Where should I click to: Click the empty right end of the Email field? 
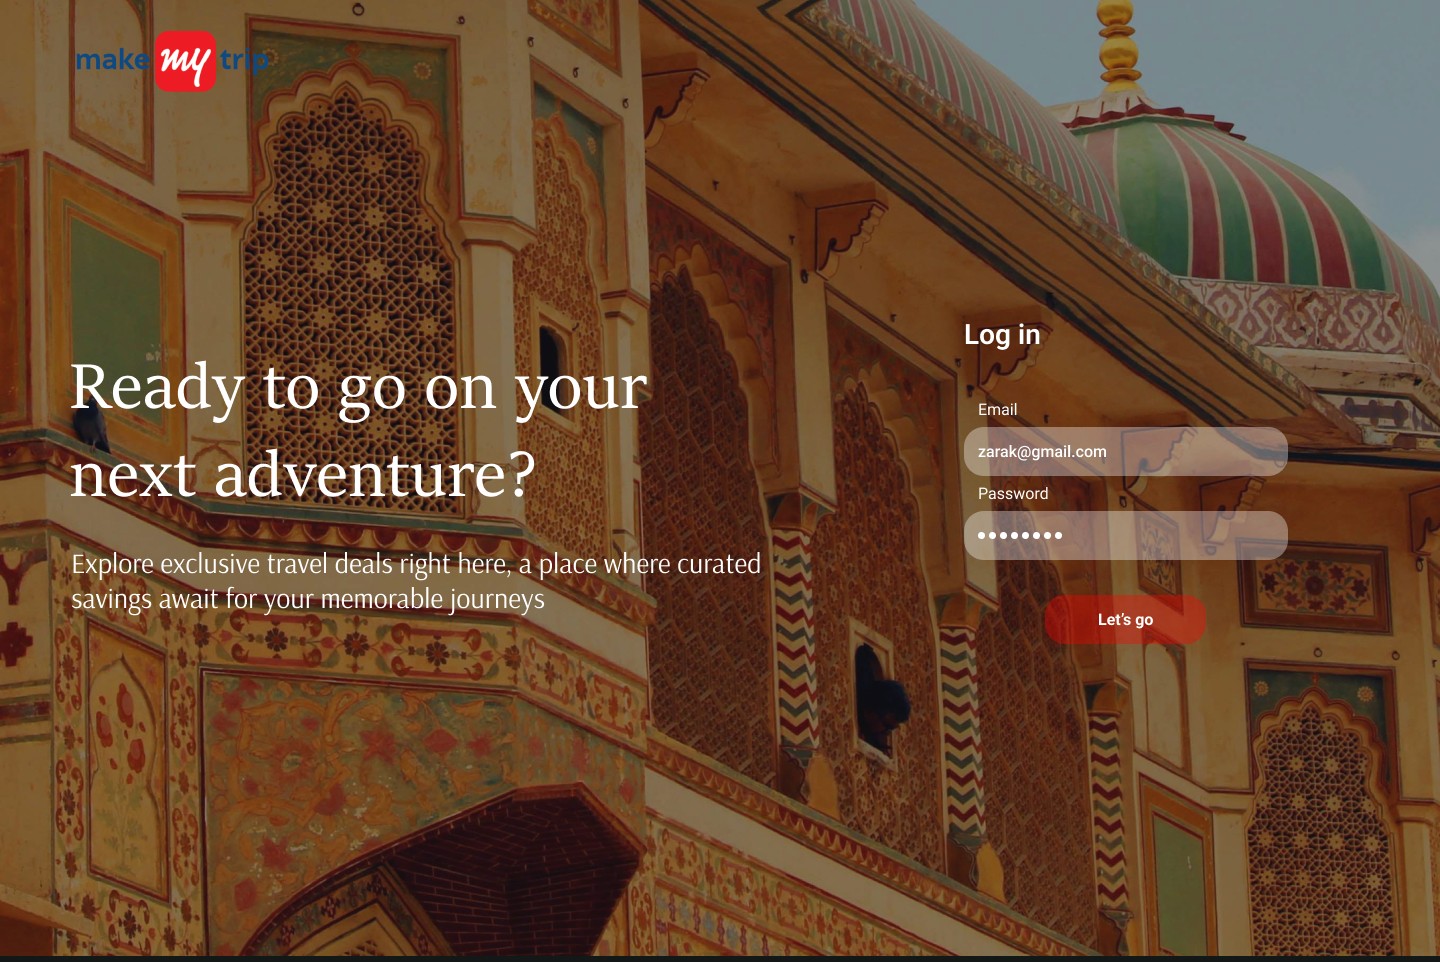point(1230,451)
